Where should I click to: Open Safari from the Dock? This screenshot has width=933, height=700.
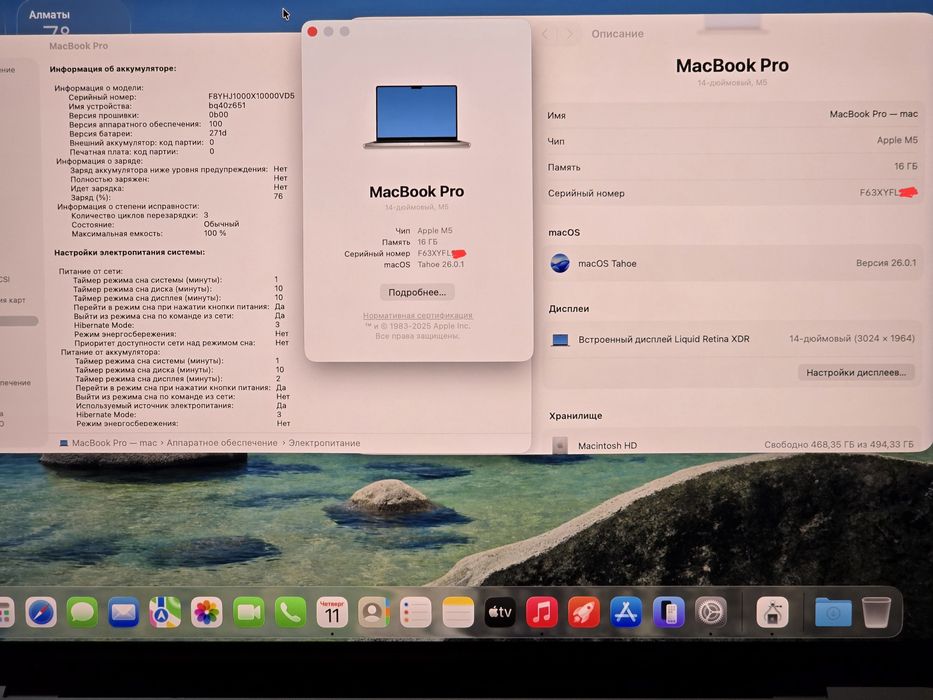coord(41,612)
